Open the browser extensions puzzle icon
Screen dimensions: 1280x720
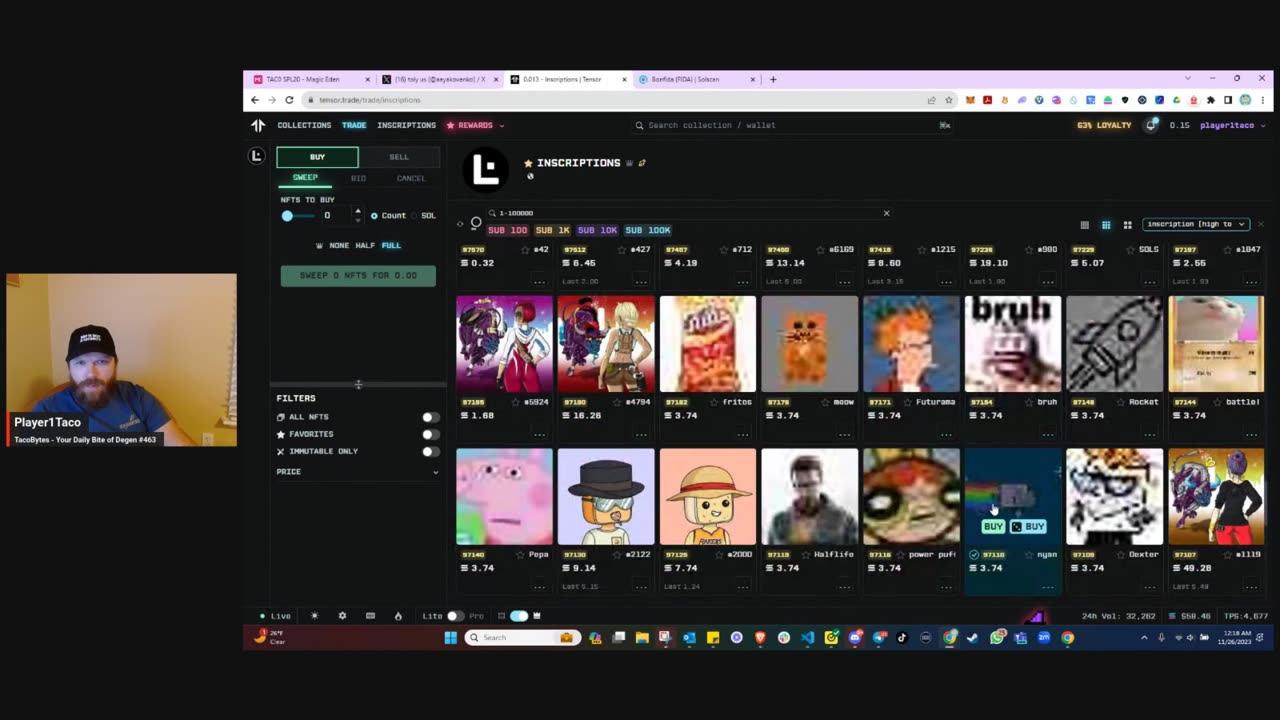(x=1211, y=100)
